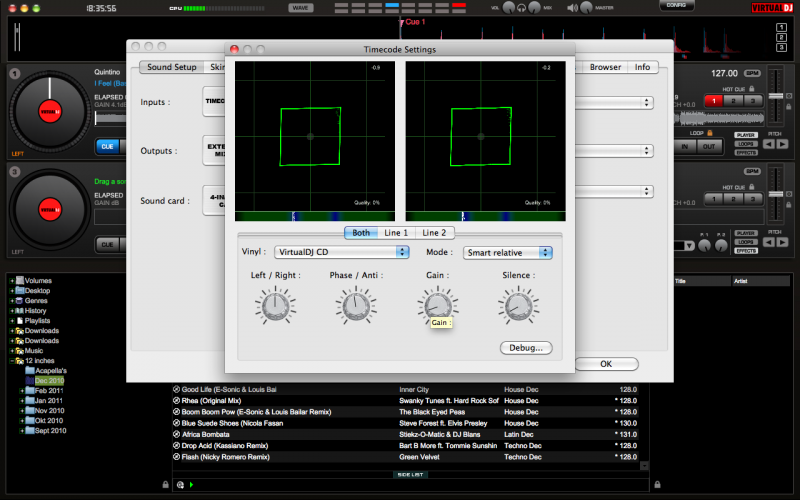Screen dimensions: 800x500
Task: Click the deck 1 virtual turntable
Action: [x=50, y=112]
